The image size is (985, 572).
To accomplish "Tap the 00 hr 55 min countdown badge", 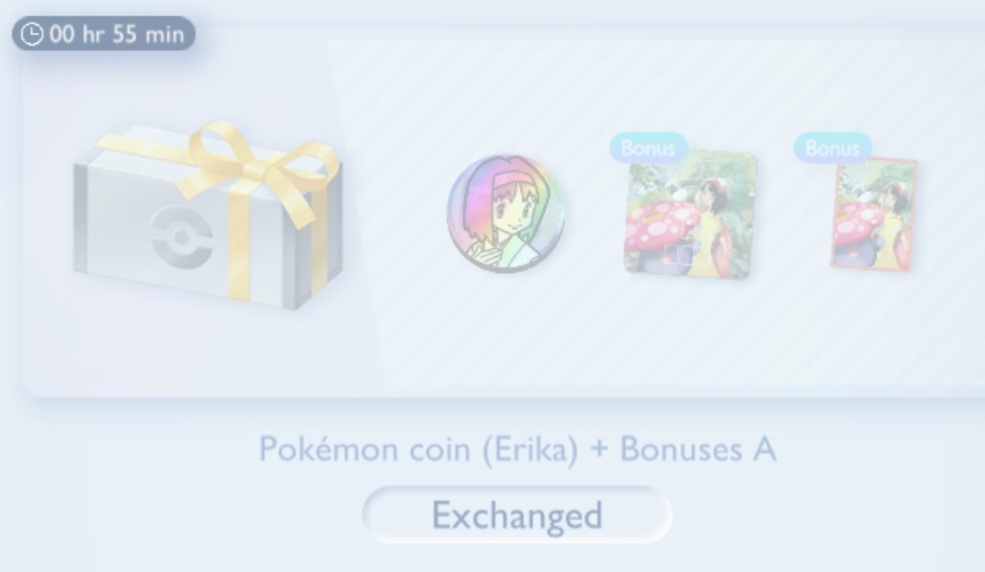I will point(104,34).
